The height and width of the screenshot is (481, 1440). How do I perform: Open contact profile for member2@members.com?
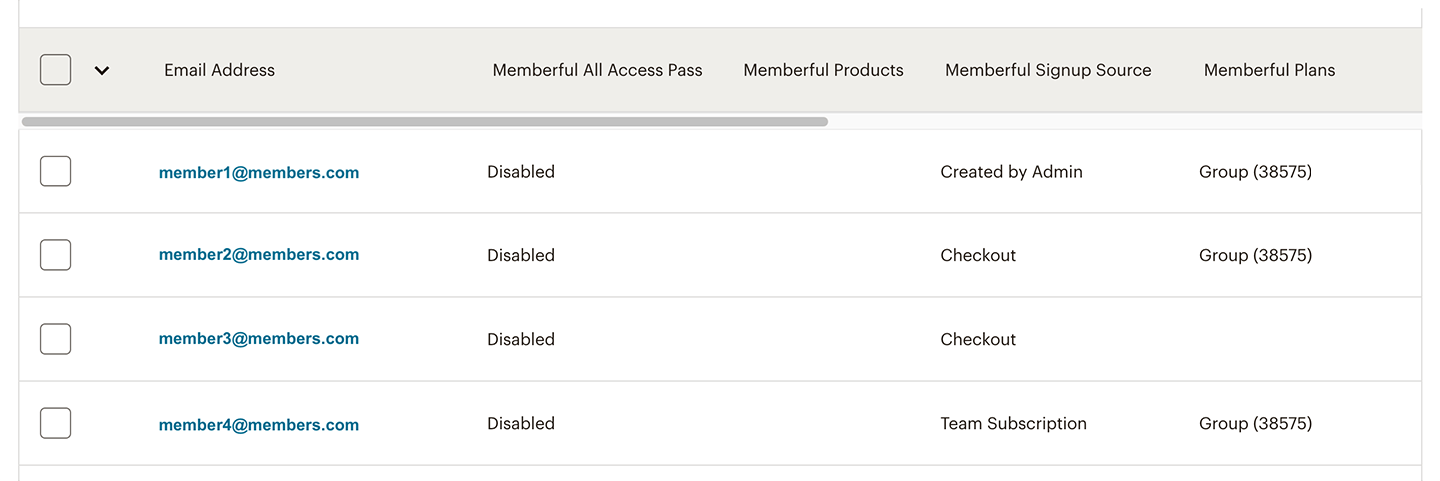[258, 255]
